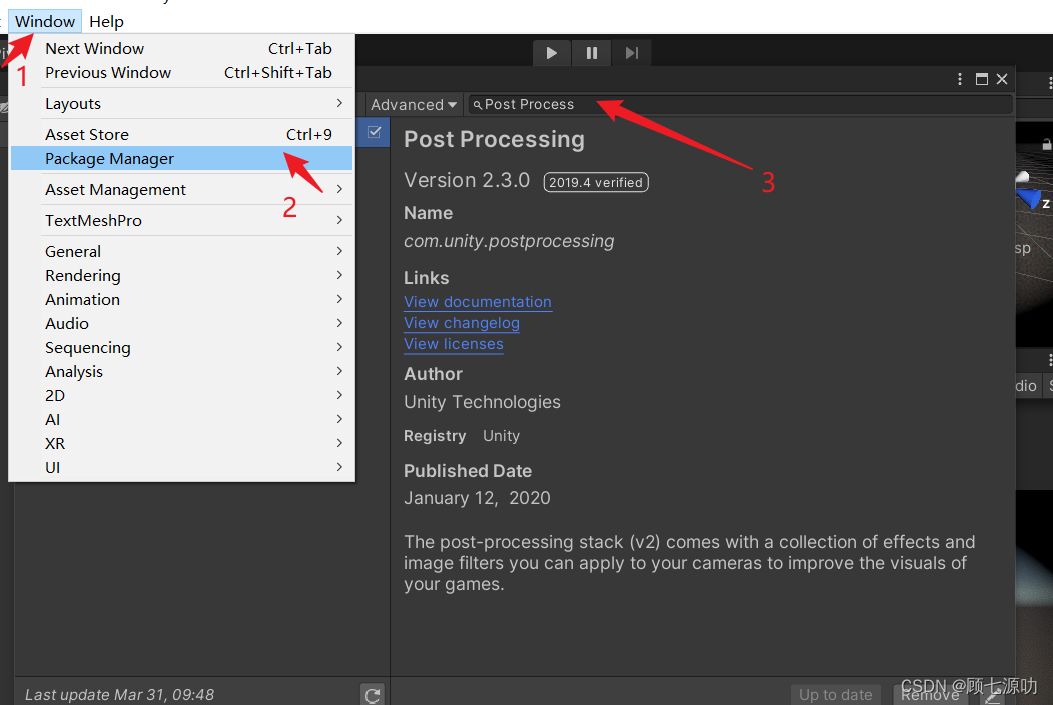Click the 2019.4 verified badge
The height and width of the screenshot is (705, 1053).
[x=596, y=183]
